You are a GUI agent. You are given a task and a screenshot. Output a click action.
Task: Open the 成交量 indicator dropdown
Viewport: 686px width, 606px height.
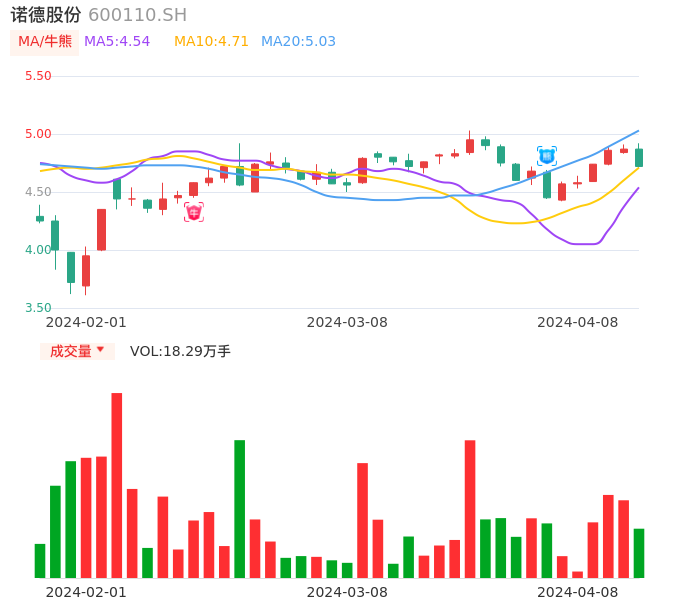[77, 351]
